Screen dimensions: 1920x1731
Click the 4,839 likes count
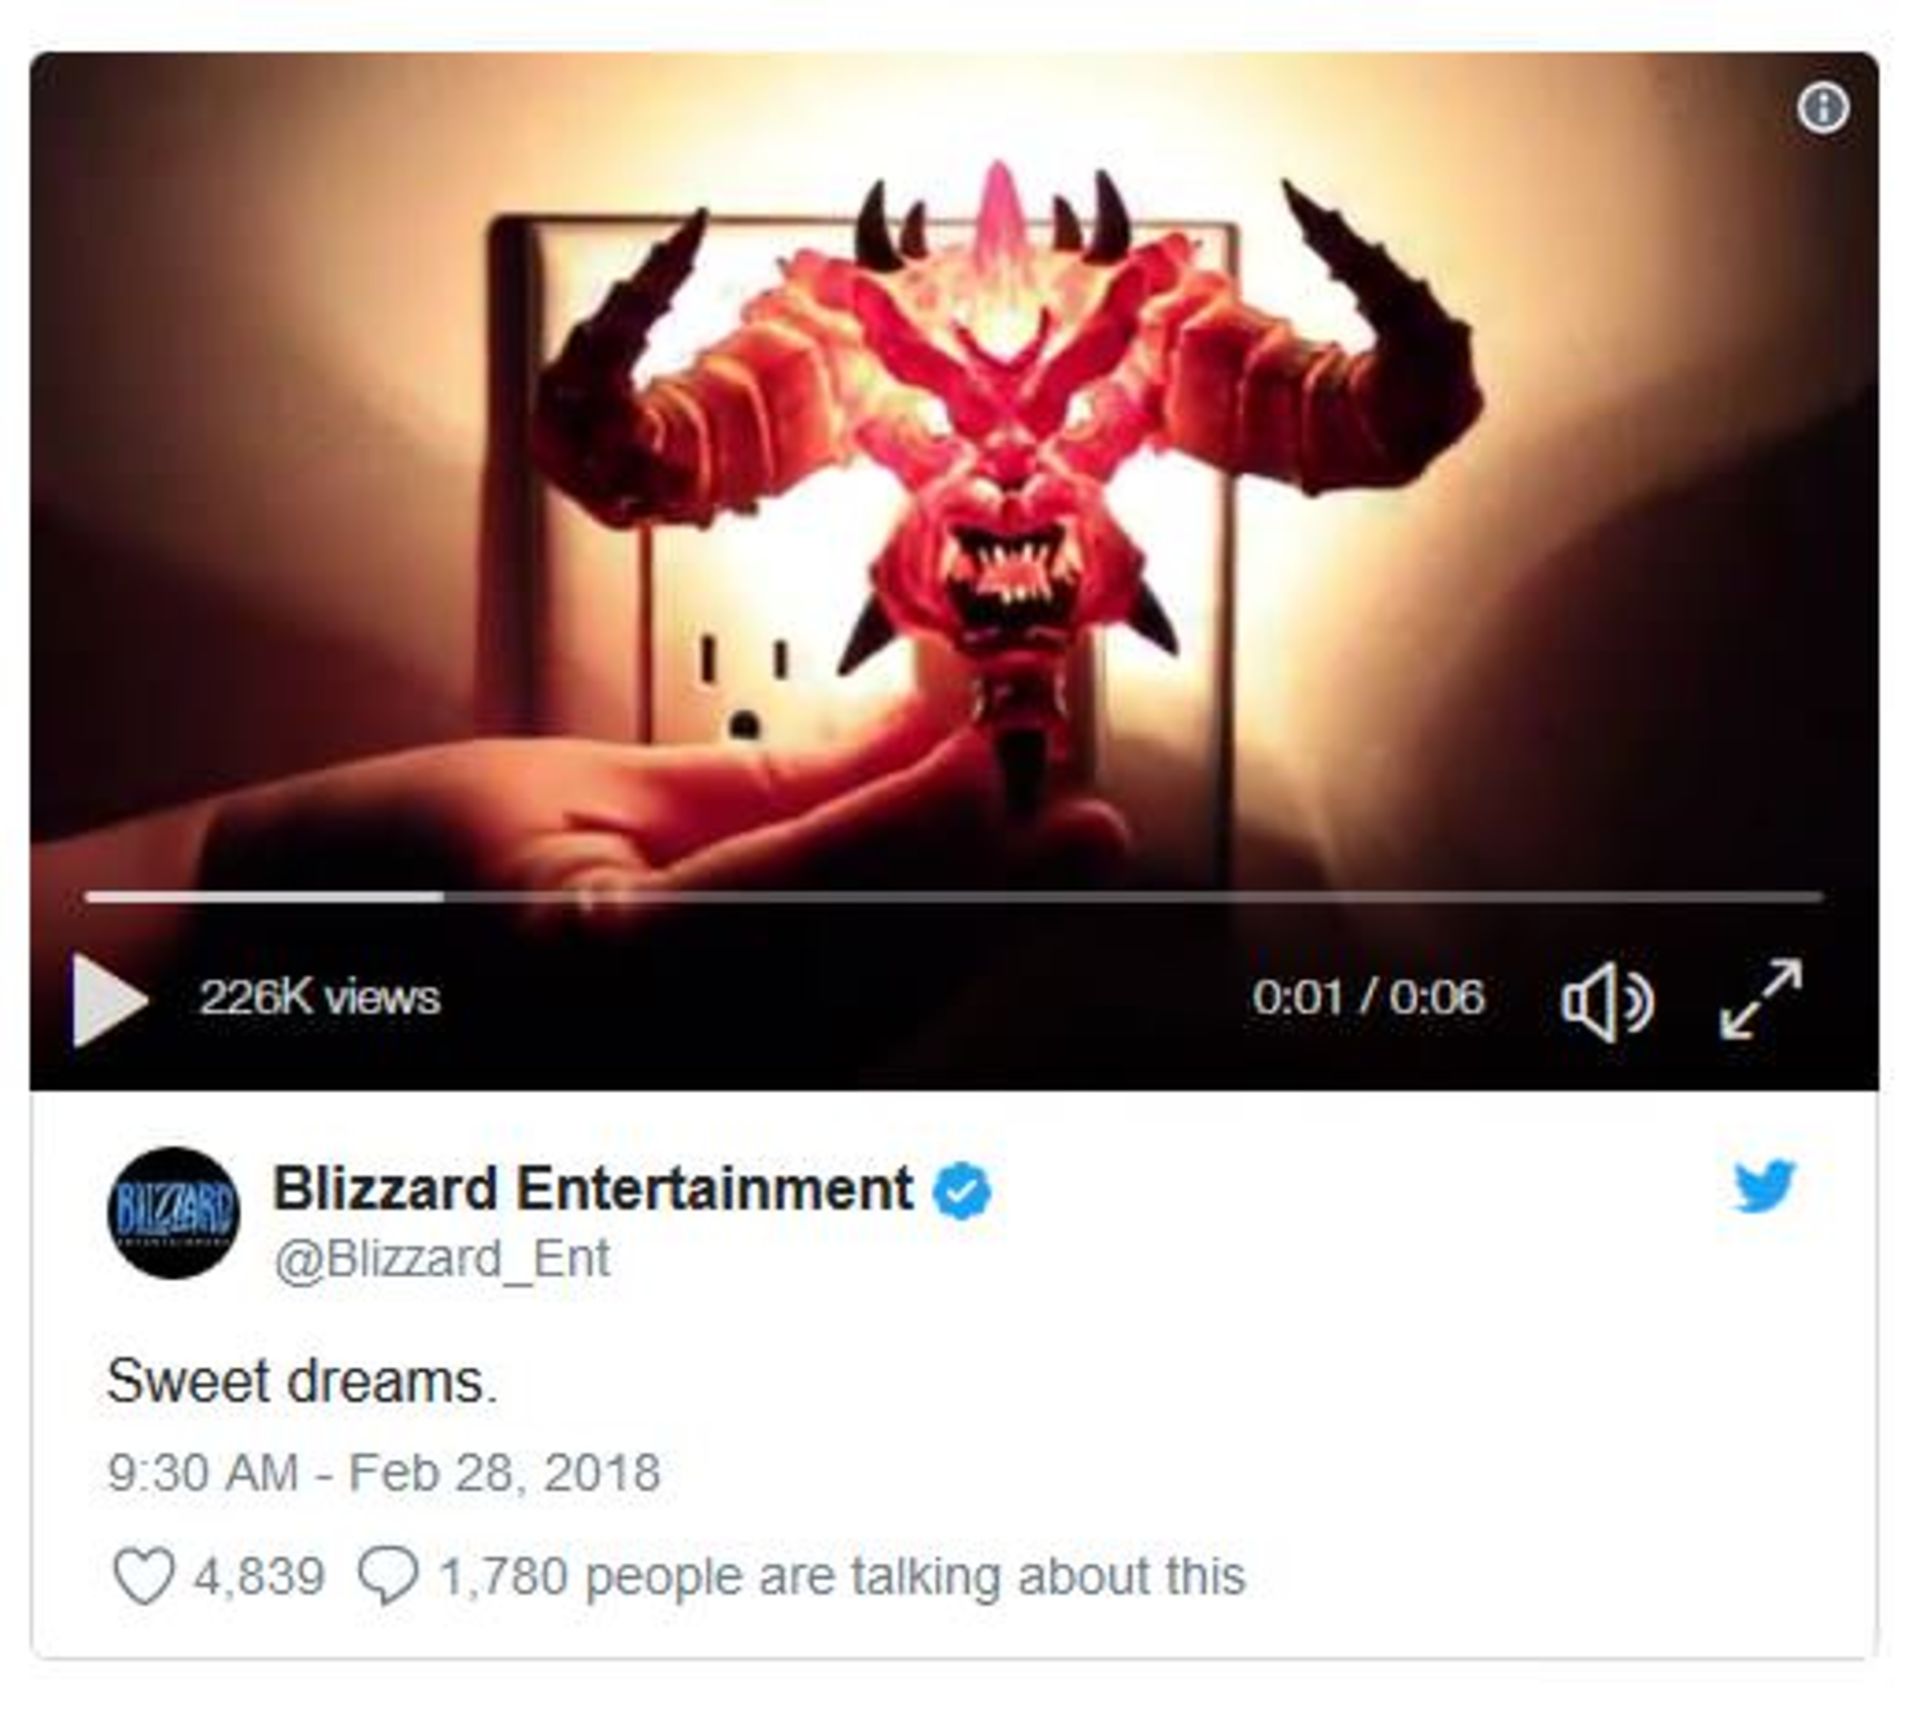[259, 1577]
